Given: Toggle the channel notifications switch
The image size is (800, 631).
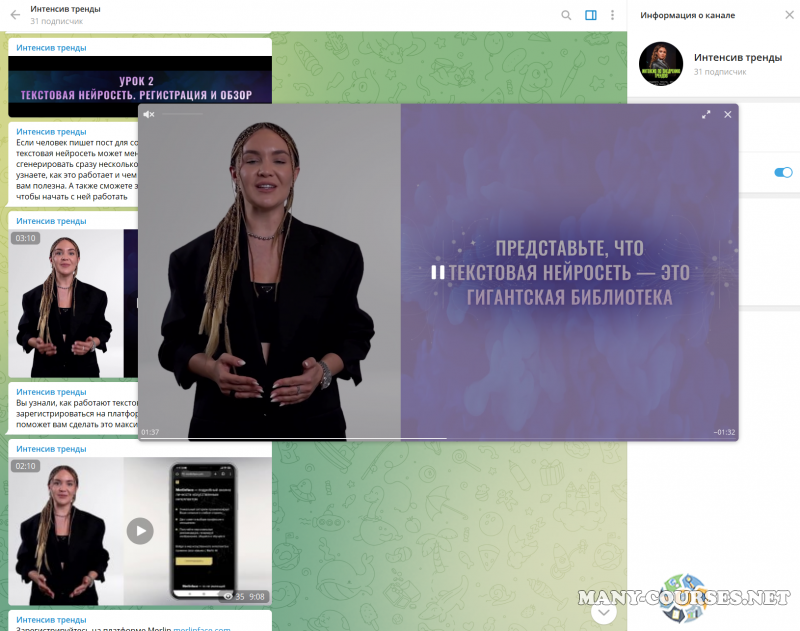Looking at the screenshot, I should pyautogui.click(x=783, y=172).
